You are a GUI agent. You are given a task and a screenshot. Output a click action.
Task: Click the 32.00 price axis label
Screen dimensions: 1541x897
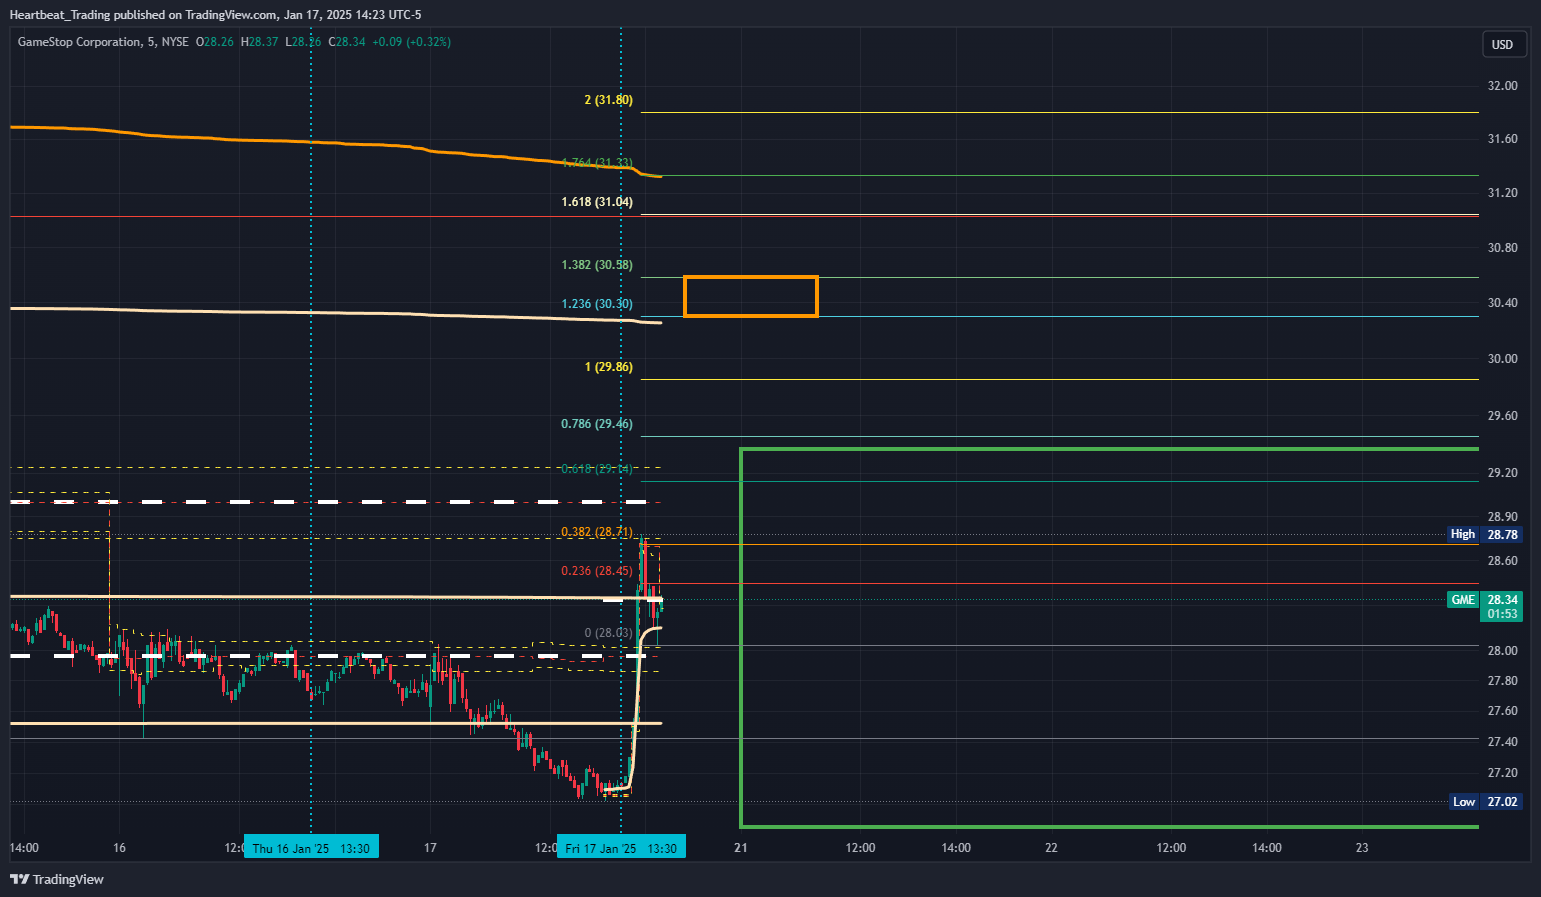1502,86
